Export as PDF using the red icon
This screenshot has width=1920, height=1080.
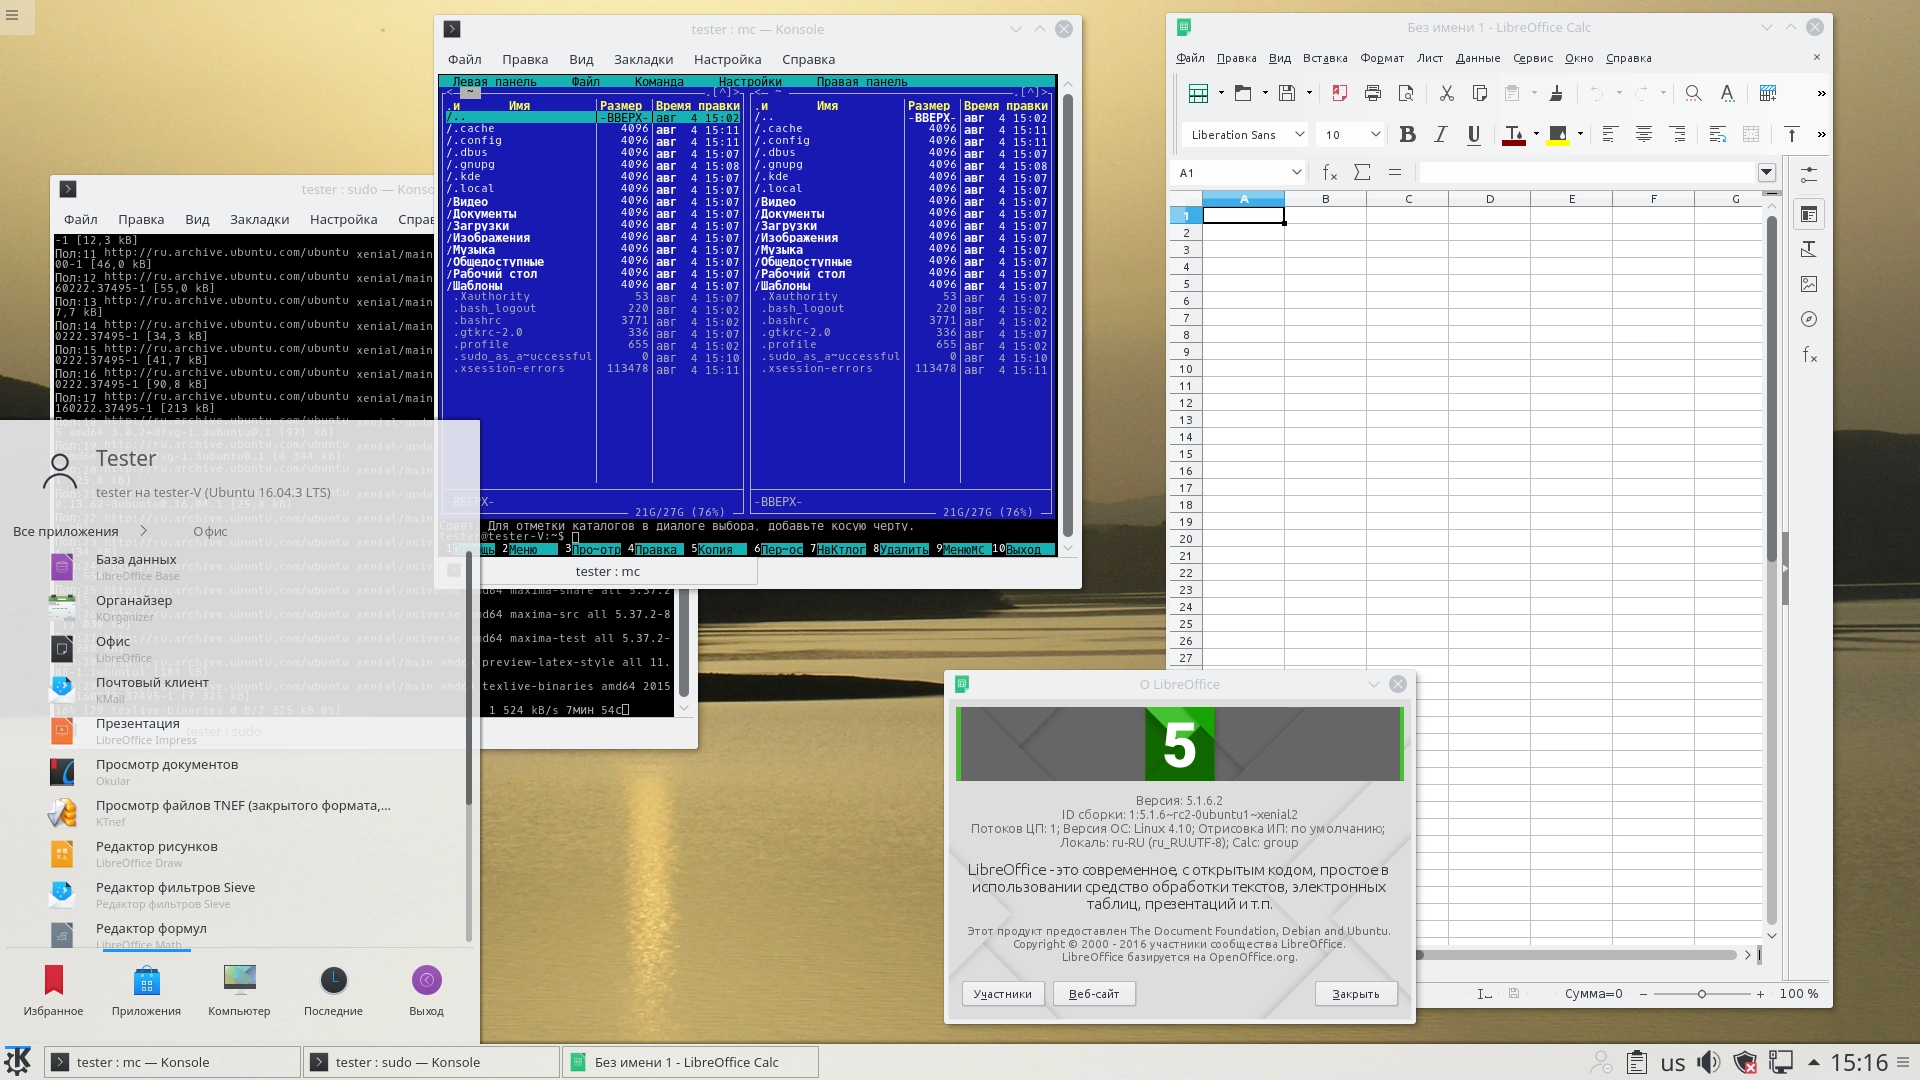coord(1340,93)
